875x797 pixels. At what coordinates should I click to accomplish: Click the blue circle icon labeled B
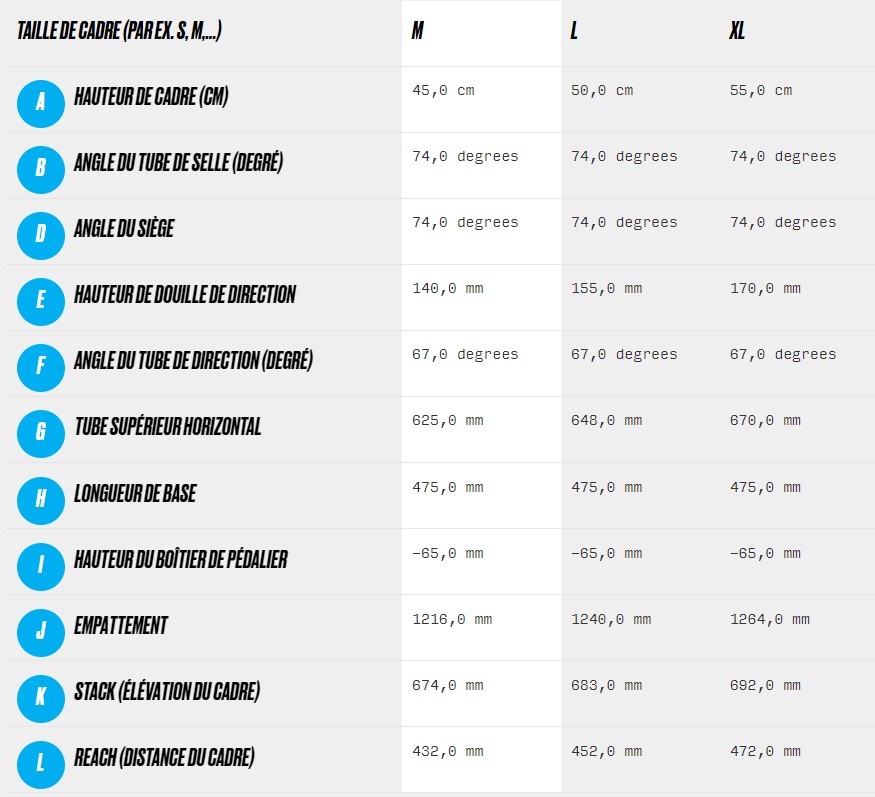click(x=41, y=170)
